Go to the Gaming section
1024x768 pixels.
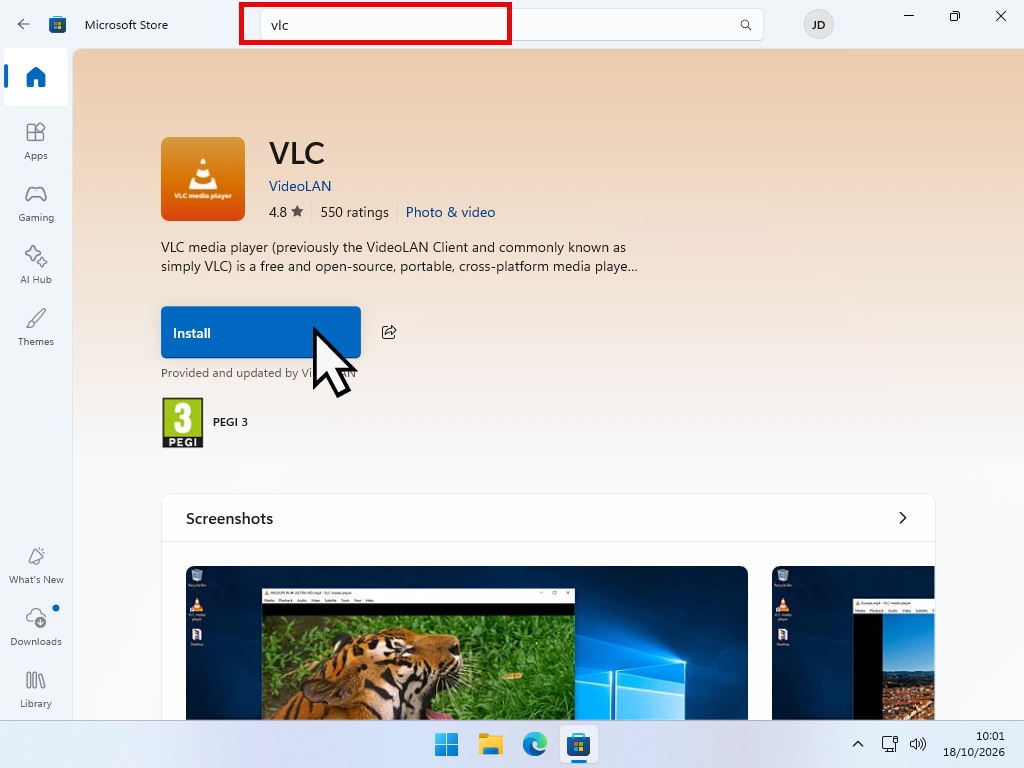tap(36, 203)
